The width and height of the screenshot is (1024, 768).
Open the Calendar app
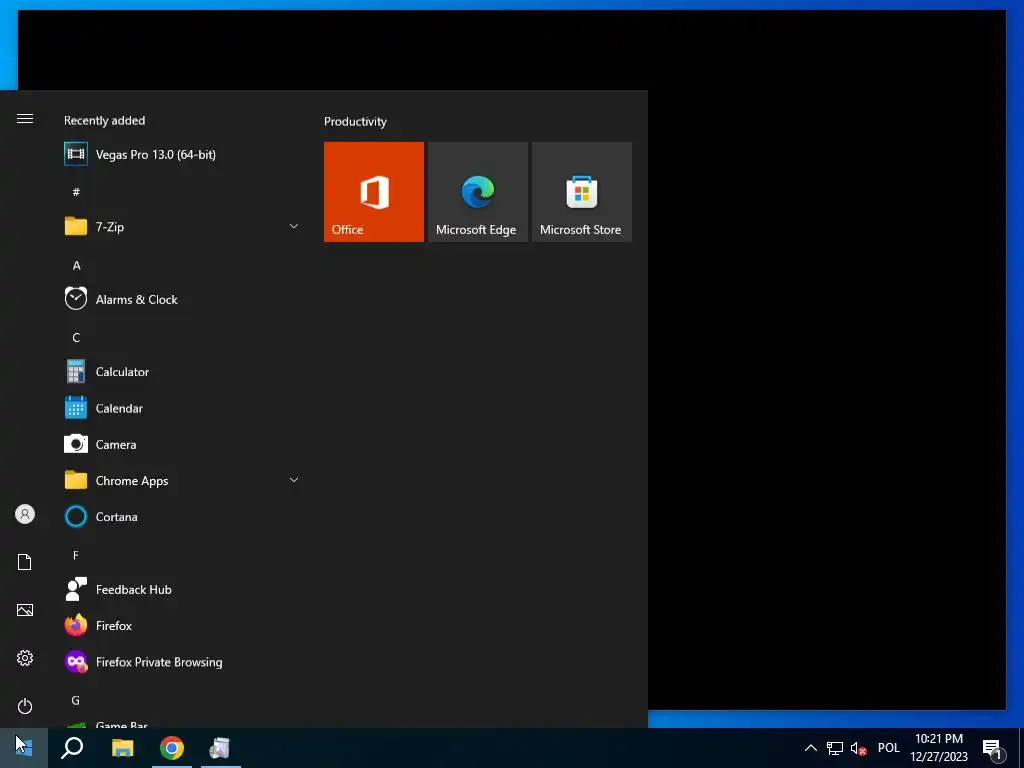coord(182,408)
